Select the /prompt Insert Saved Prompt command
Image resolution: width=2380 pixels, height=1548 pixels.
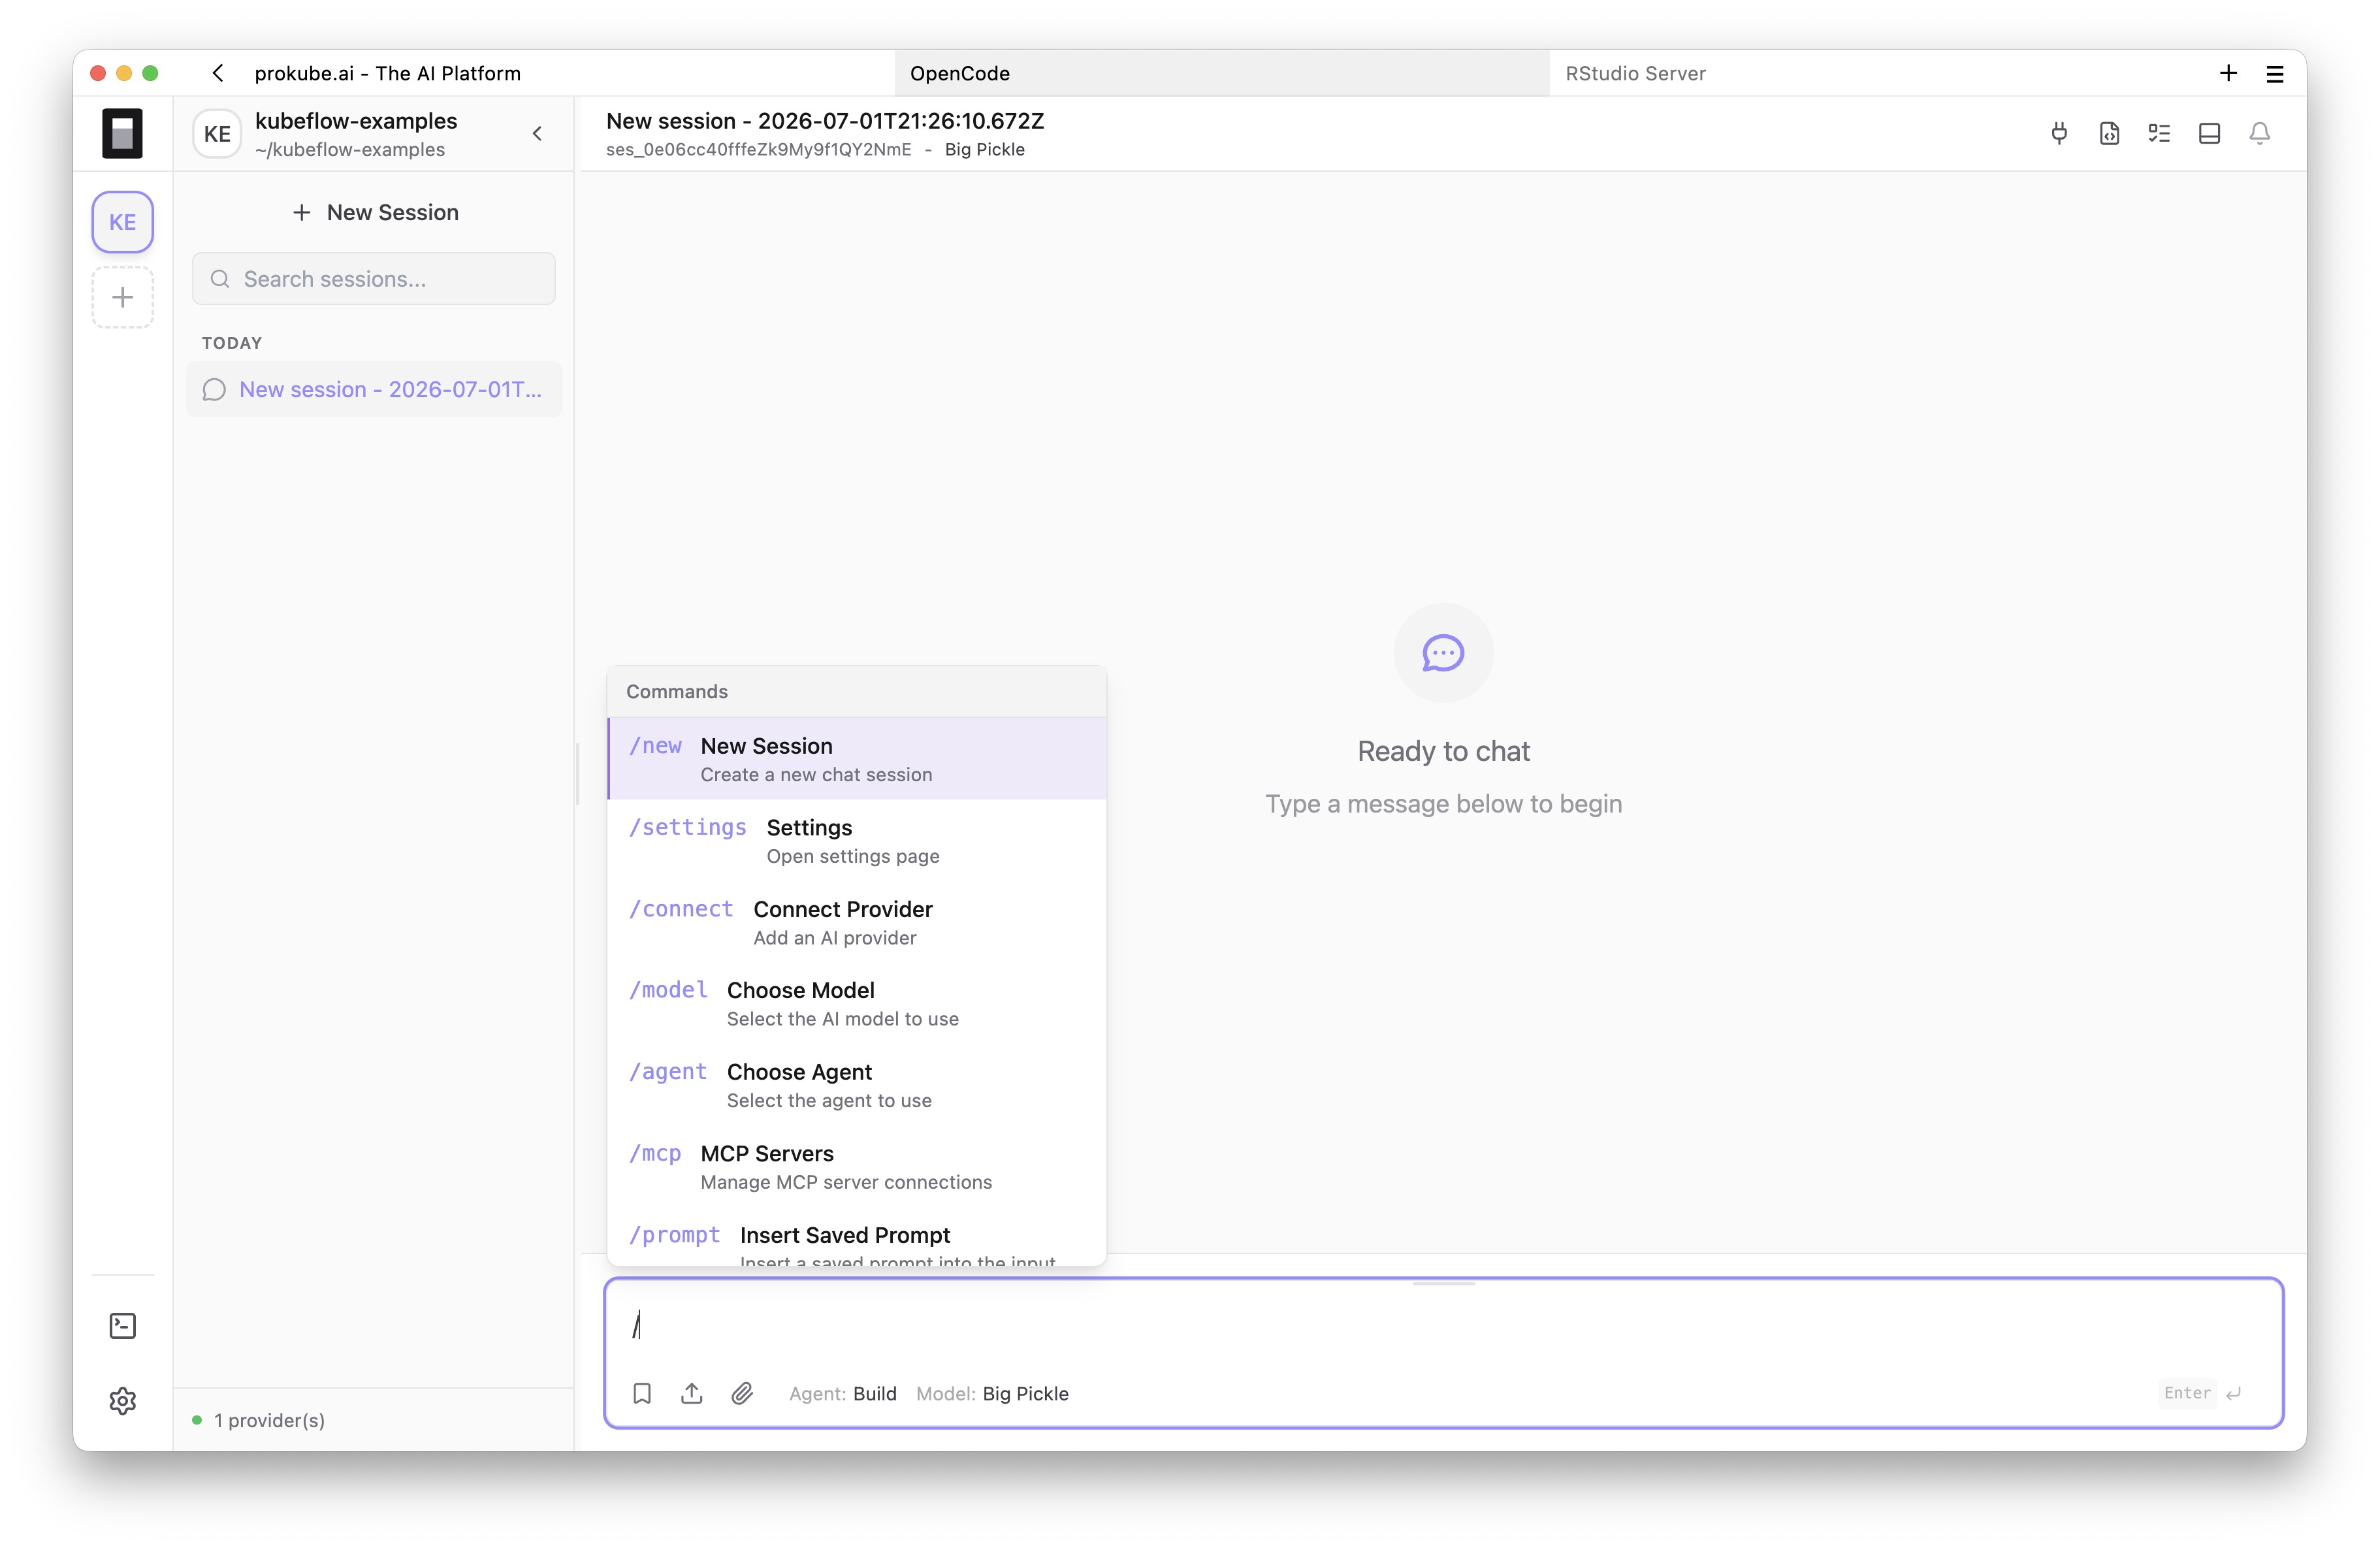coord(857,1238)
